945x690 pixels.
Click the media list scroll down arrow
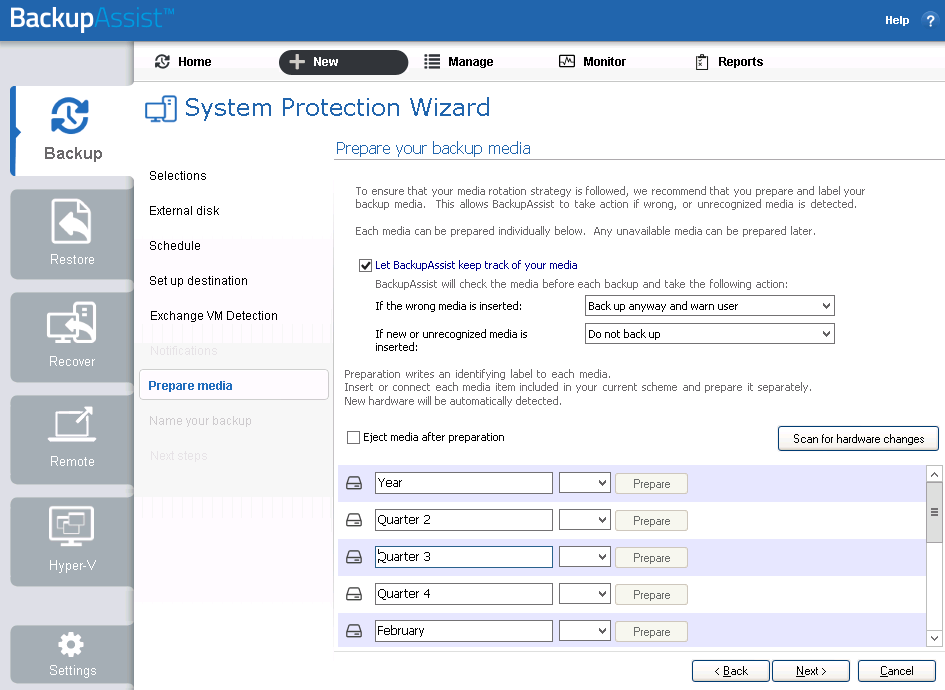934,638
